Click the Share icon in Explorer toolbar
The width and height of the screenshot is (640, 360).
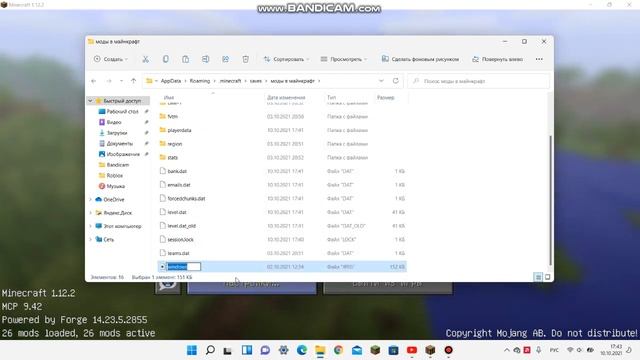(225, 59)
